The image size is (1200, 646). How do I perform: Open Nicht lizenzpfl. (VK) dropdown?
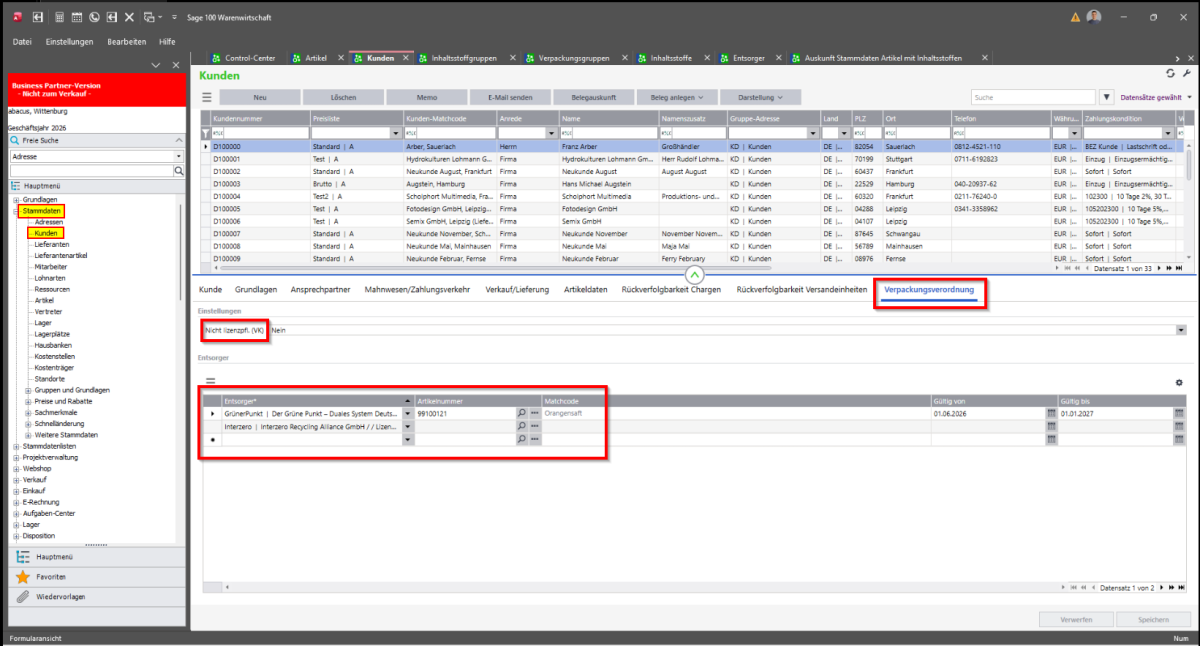tap(1181, 329)
